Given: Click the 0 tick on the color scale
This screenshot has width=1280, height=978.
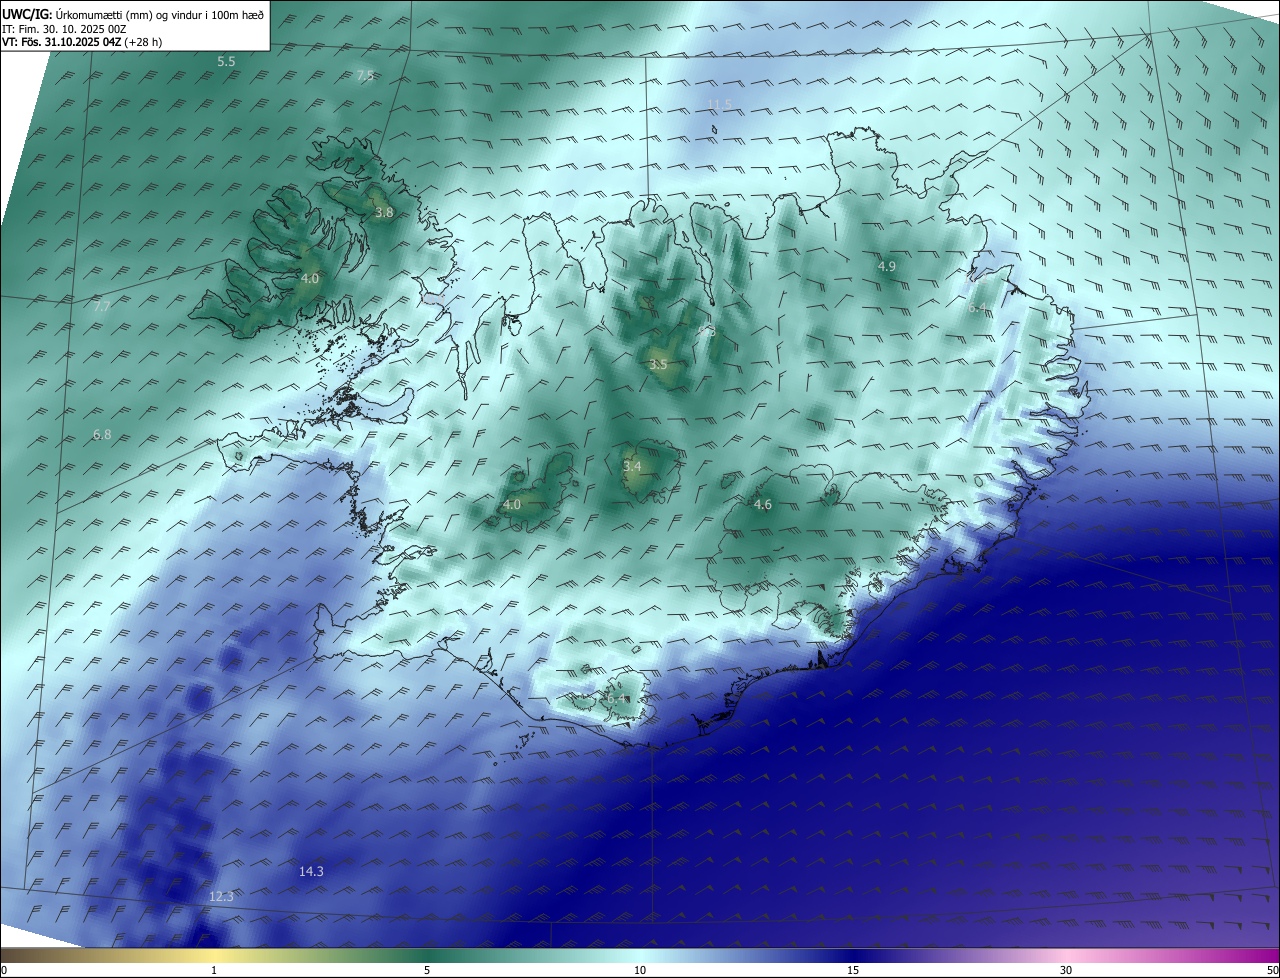Looking at the screenshot, I should coord(4,970).
